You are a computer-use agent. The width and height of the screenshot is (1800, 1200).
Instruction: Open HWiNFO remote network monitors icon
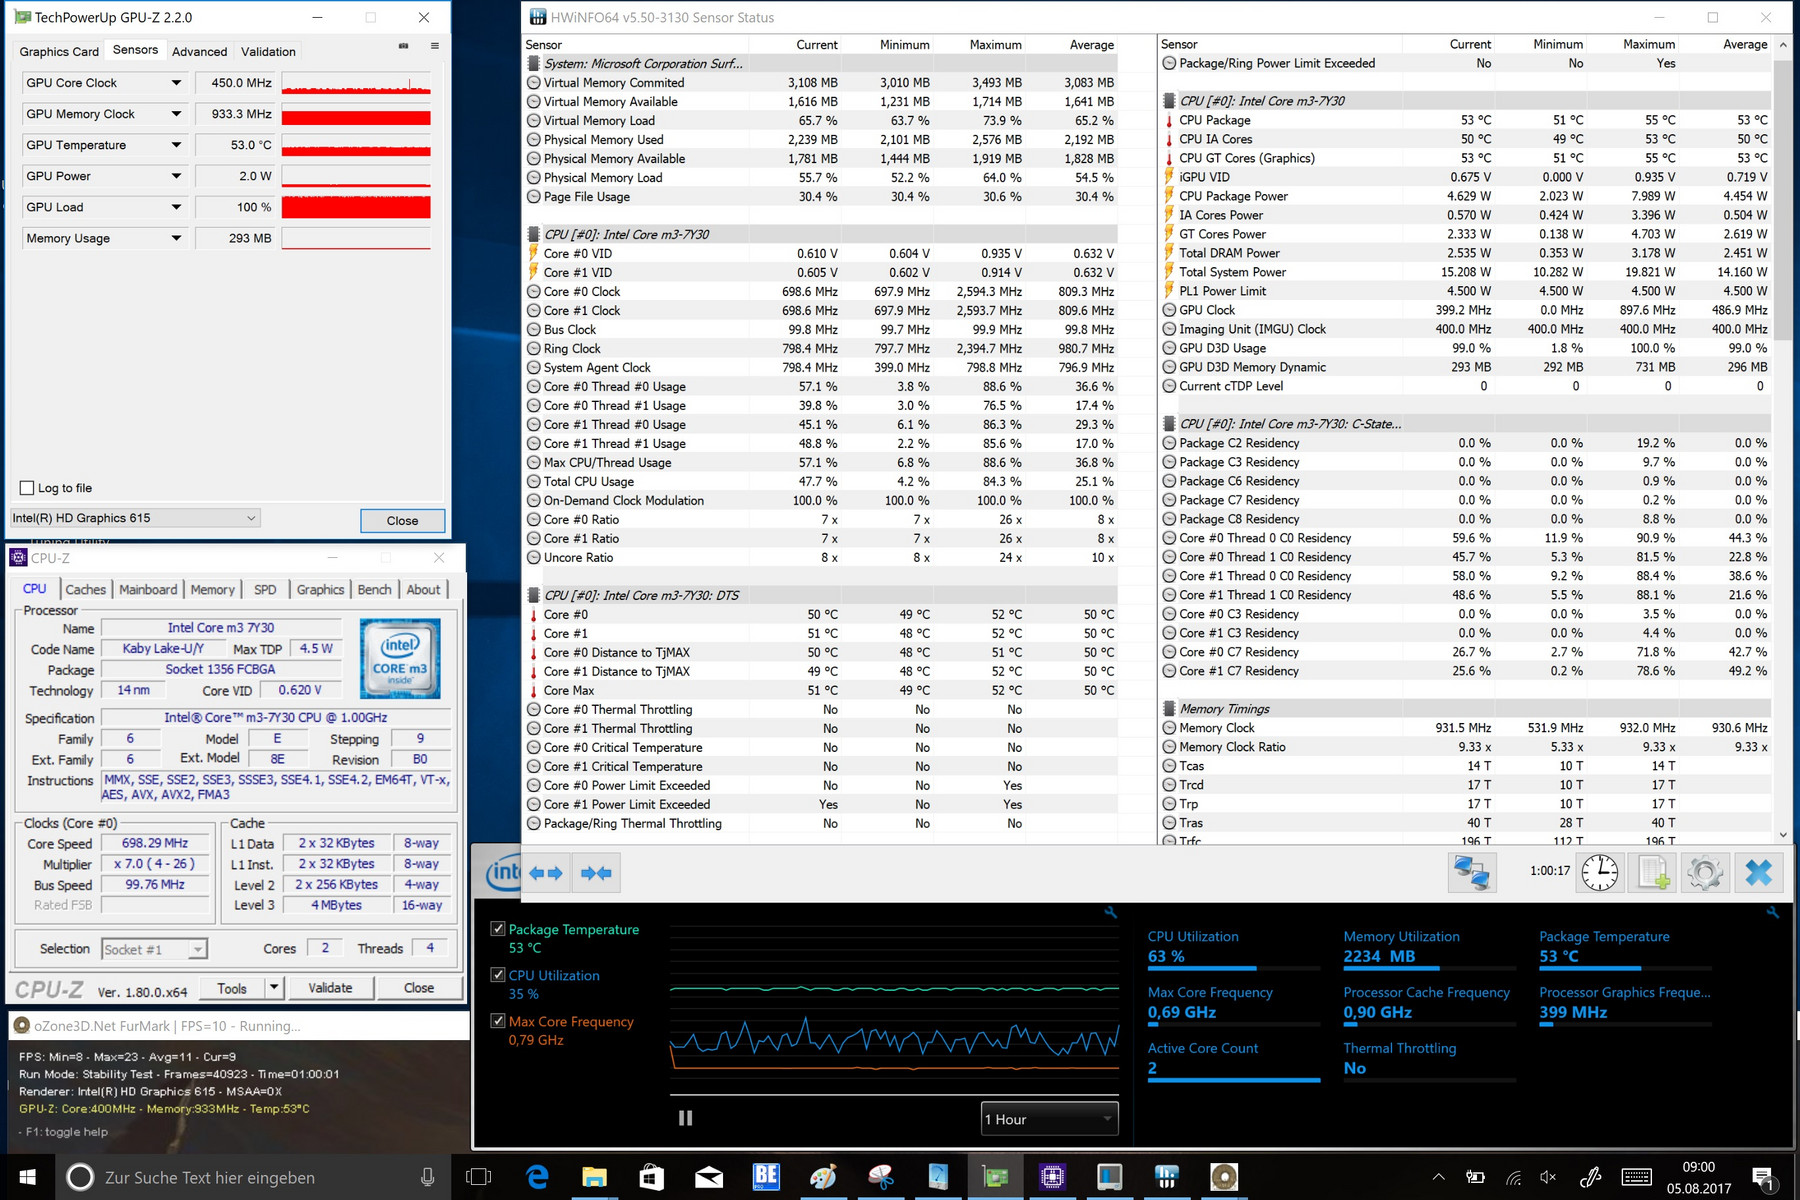point(1472,872)
